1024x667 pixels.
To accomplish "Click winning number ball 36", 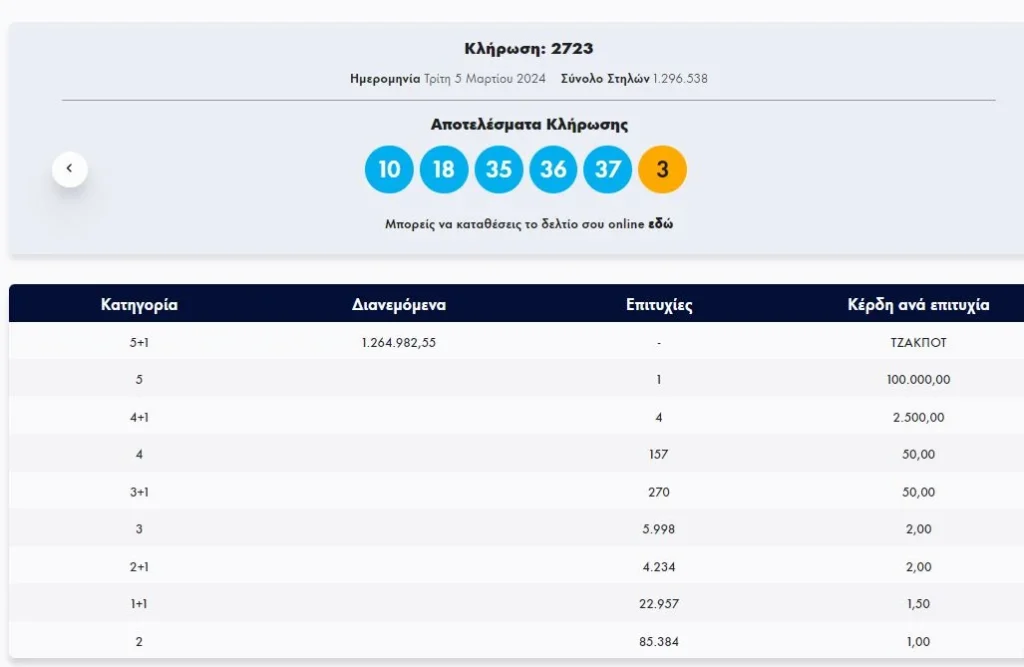I will pos(553,169).
